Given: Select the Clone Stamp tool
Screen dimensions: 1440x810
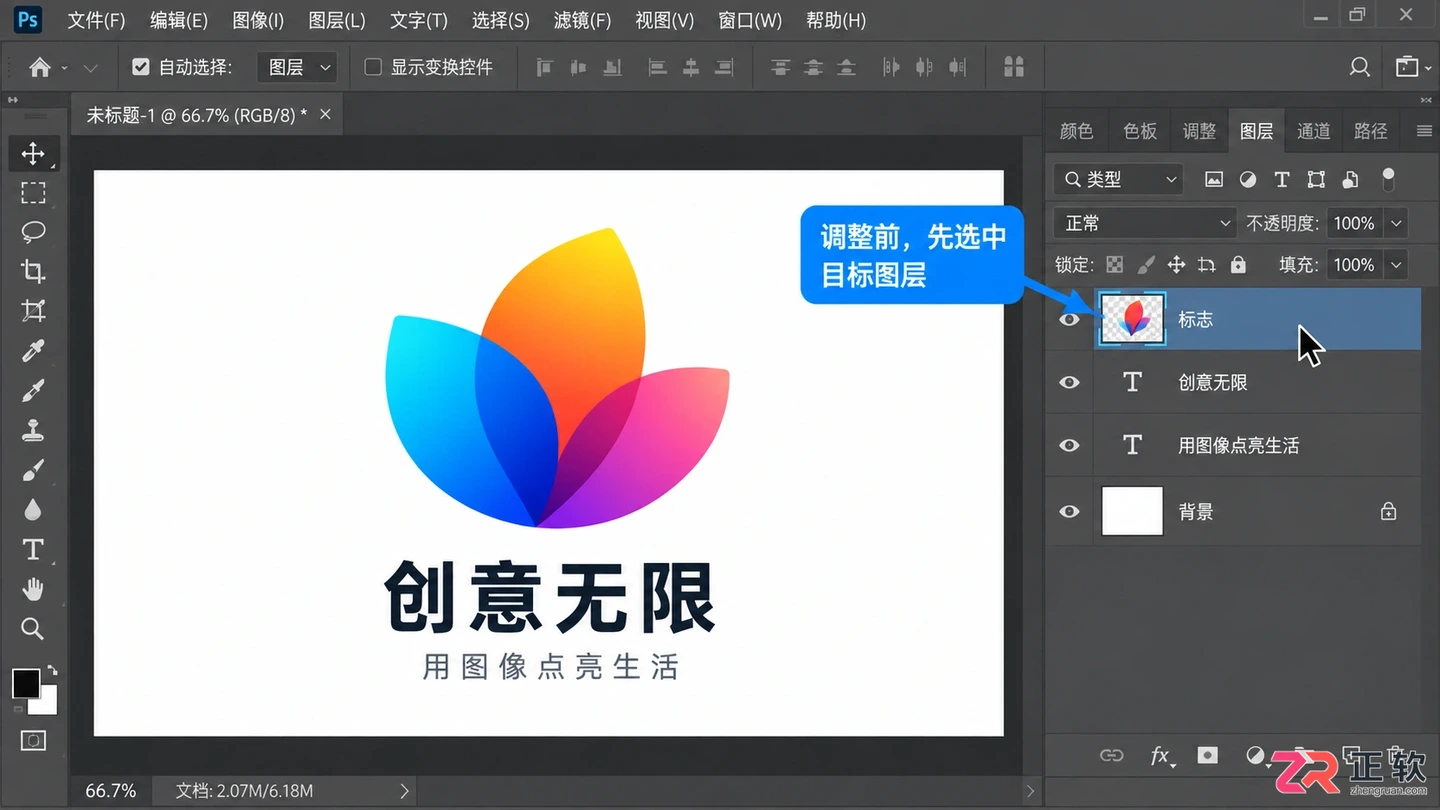Looking at the screenshot, I should click(x=33, y=430).
